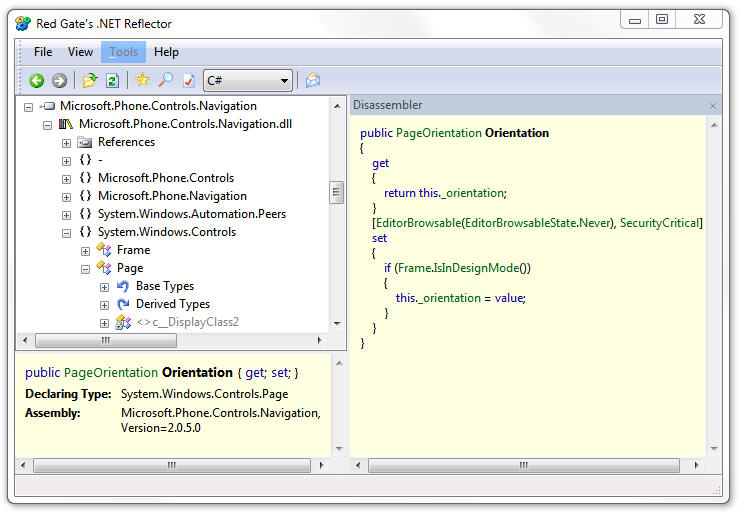Click tree view scroll down arrow
The width and height of the screenshot is (740, 513).
[337, 323]
